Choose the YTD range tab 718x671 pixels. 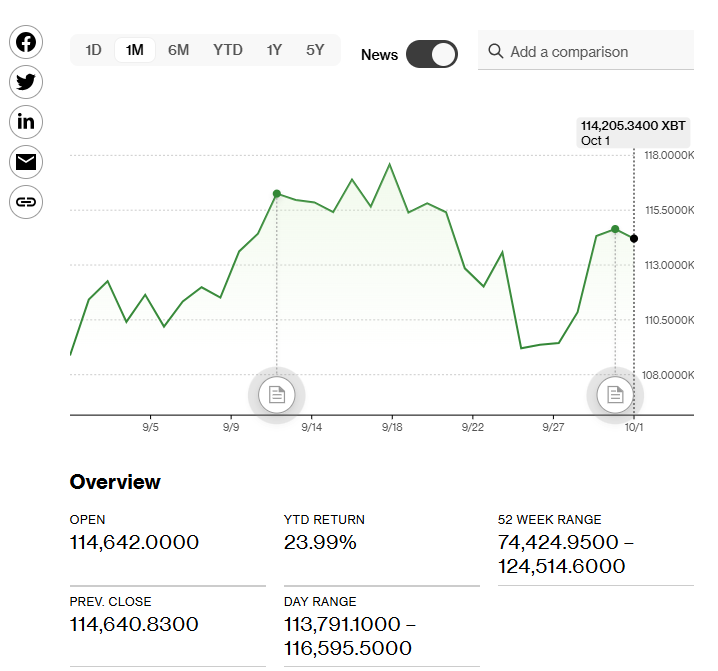227,50
